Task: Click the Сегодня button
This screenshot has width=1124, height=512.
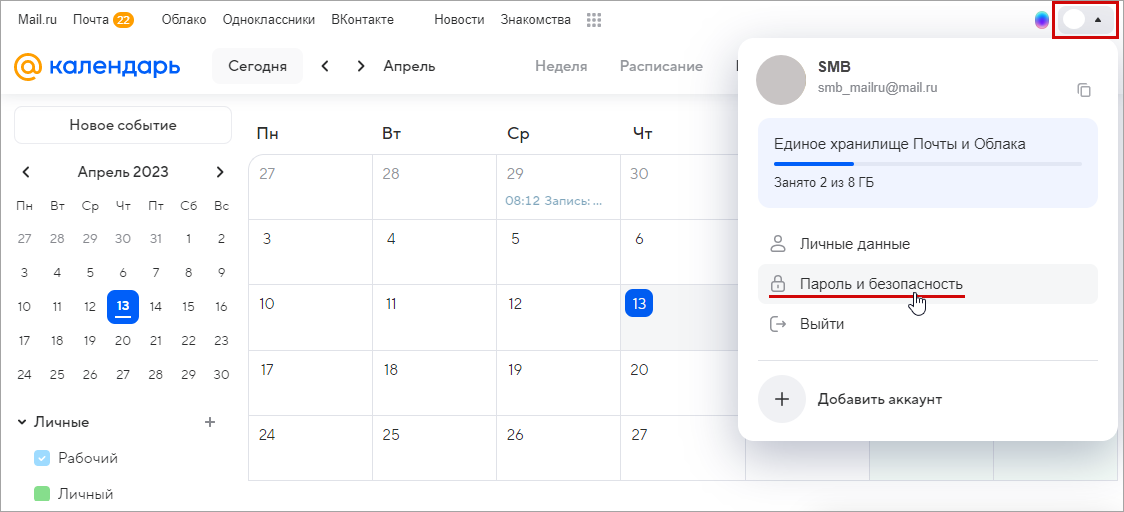Action: 257,67
